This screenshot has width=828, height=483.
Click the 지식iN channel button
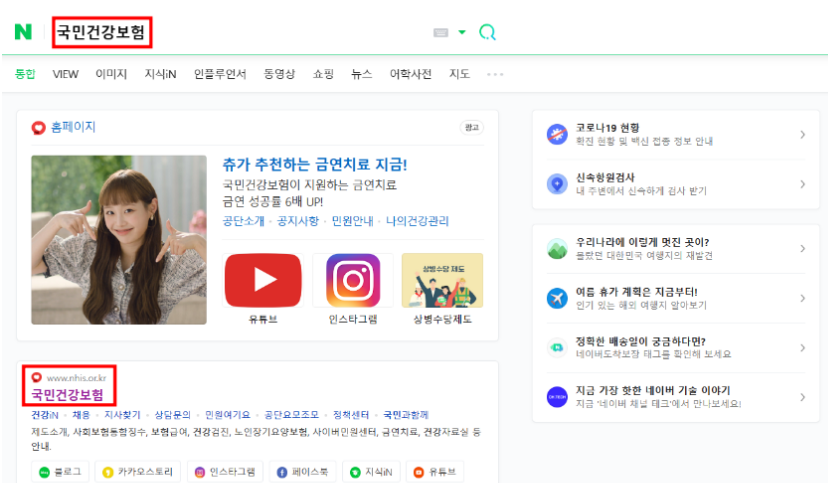click(x=371, y=472)
